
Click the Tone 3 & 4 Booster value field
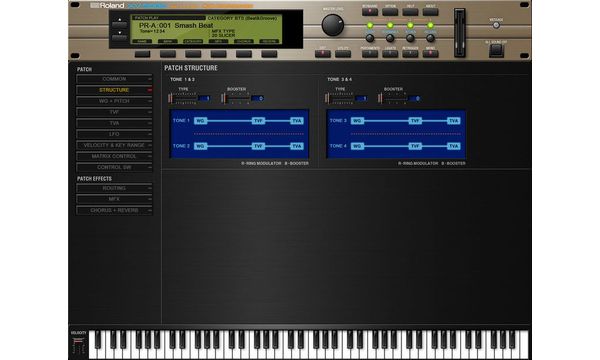[415, 98]
